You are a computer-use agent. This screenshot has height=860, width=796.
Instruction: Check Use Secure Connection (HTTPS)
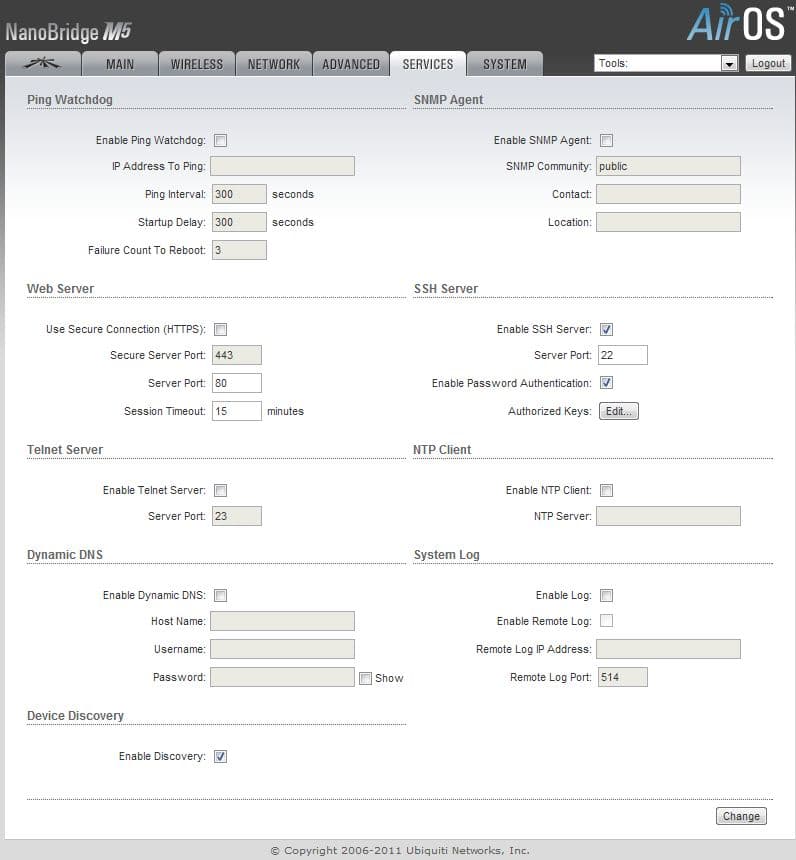pos(221,329)
